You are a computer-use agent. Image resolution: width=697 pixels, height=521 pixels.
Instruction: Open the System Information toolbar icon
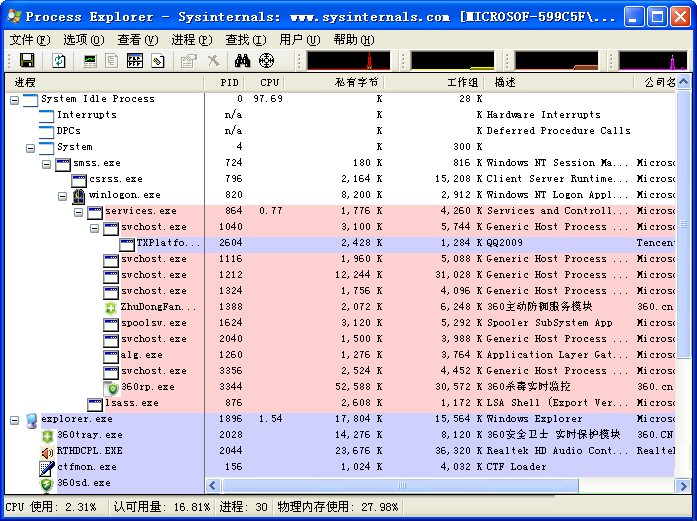click(x=90, y=61)
